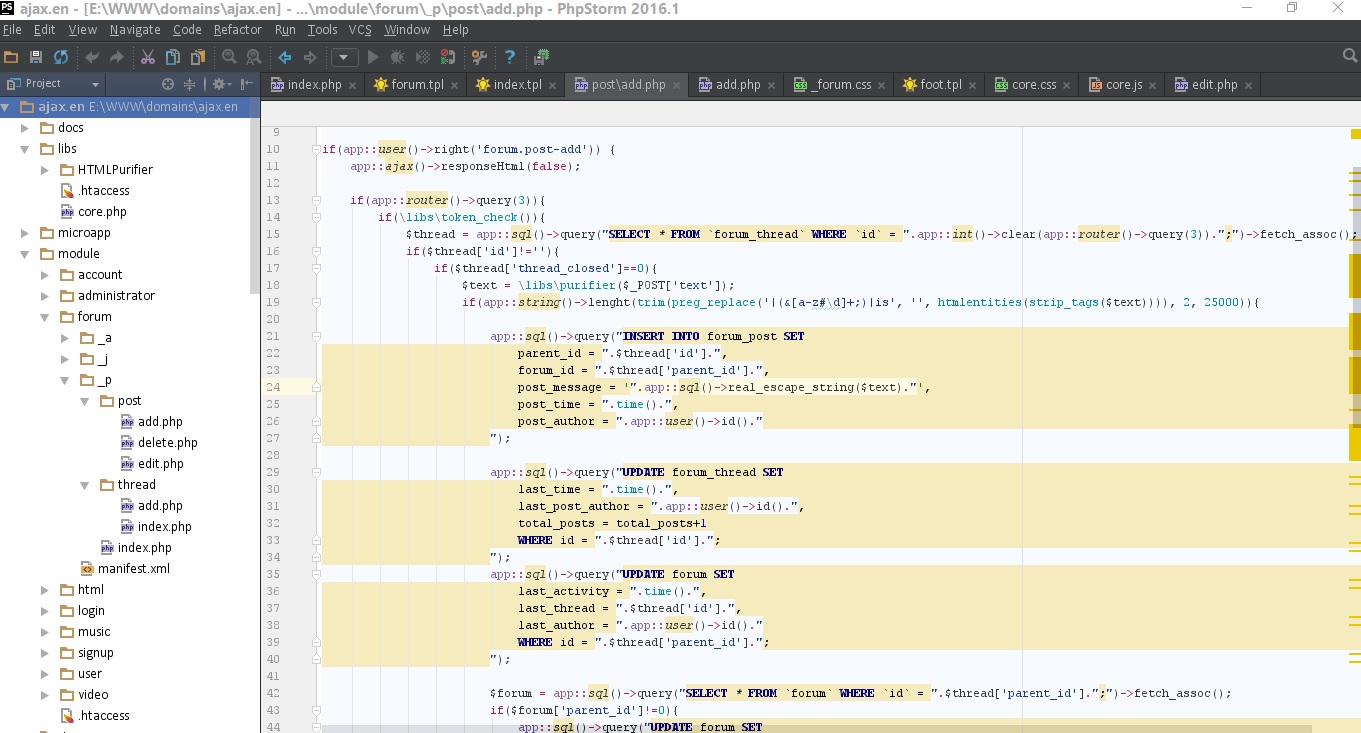Click the search magnifier at top right
The height and width of the screenshot is (733, 1361).
[1350, 56]
